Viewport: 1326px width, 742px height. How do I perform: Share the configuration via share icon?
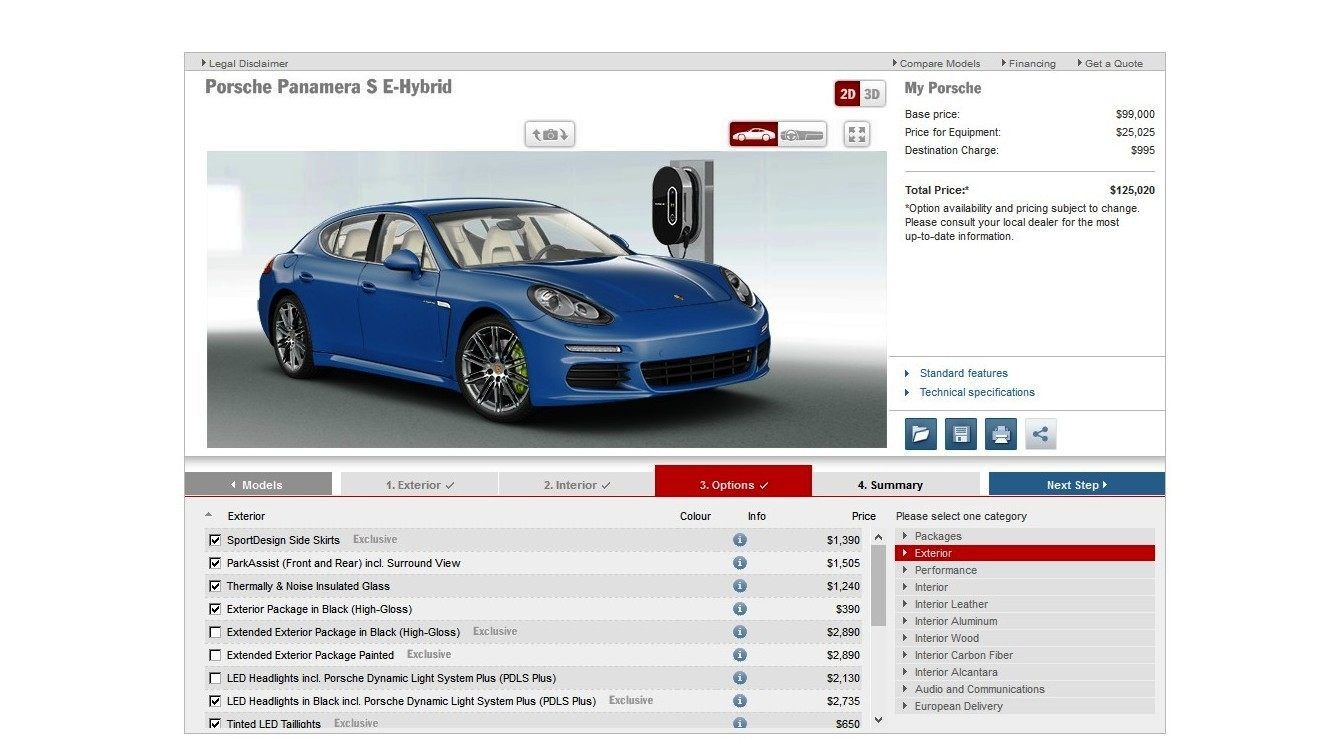coord(1041,434)
